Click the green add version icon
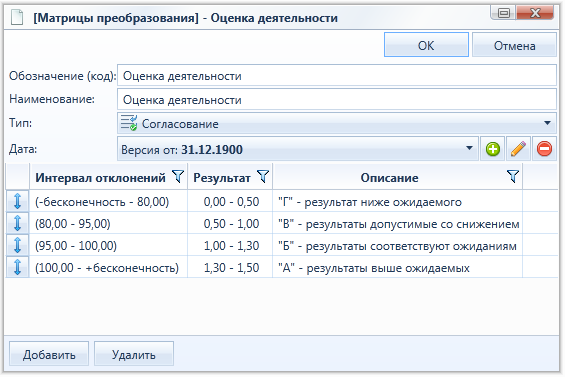 [493, 149]
